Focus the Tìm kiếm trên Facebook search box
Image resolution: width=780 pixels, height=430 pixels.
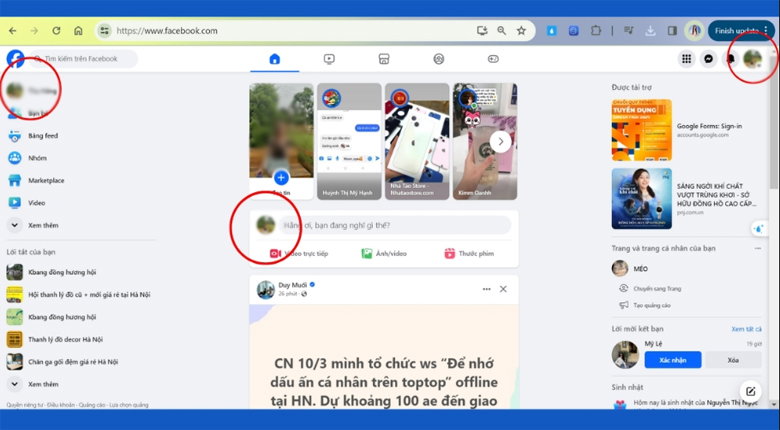(x=84, y=59)
